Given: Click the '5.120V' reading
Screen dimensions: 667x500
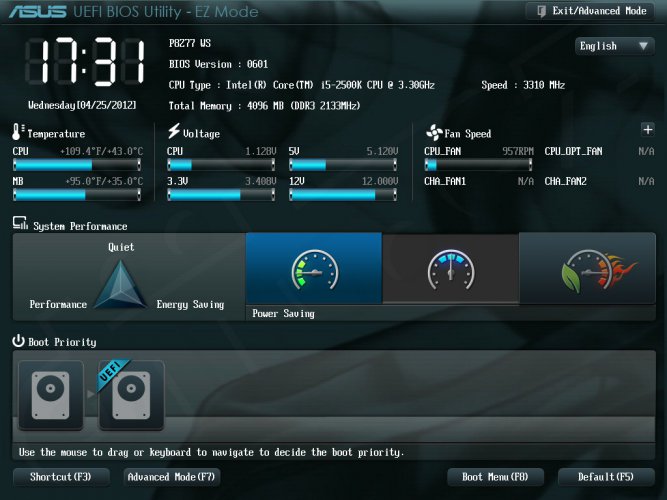Looking at the screenshot, I should coord(382,151).
